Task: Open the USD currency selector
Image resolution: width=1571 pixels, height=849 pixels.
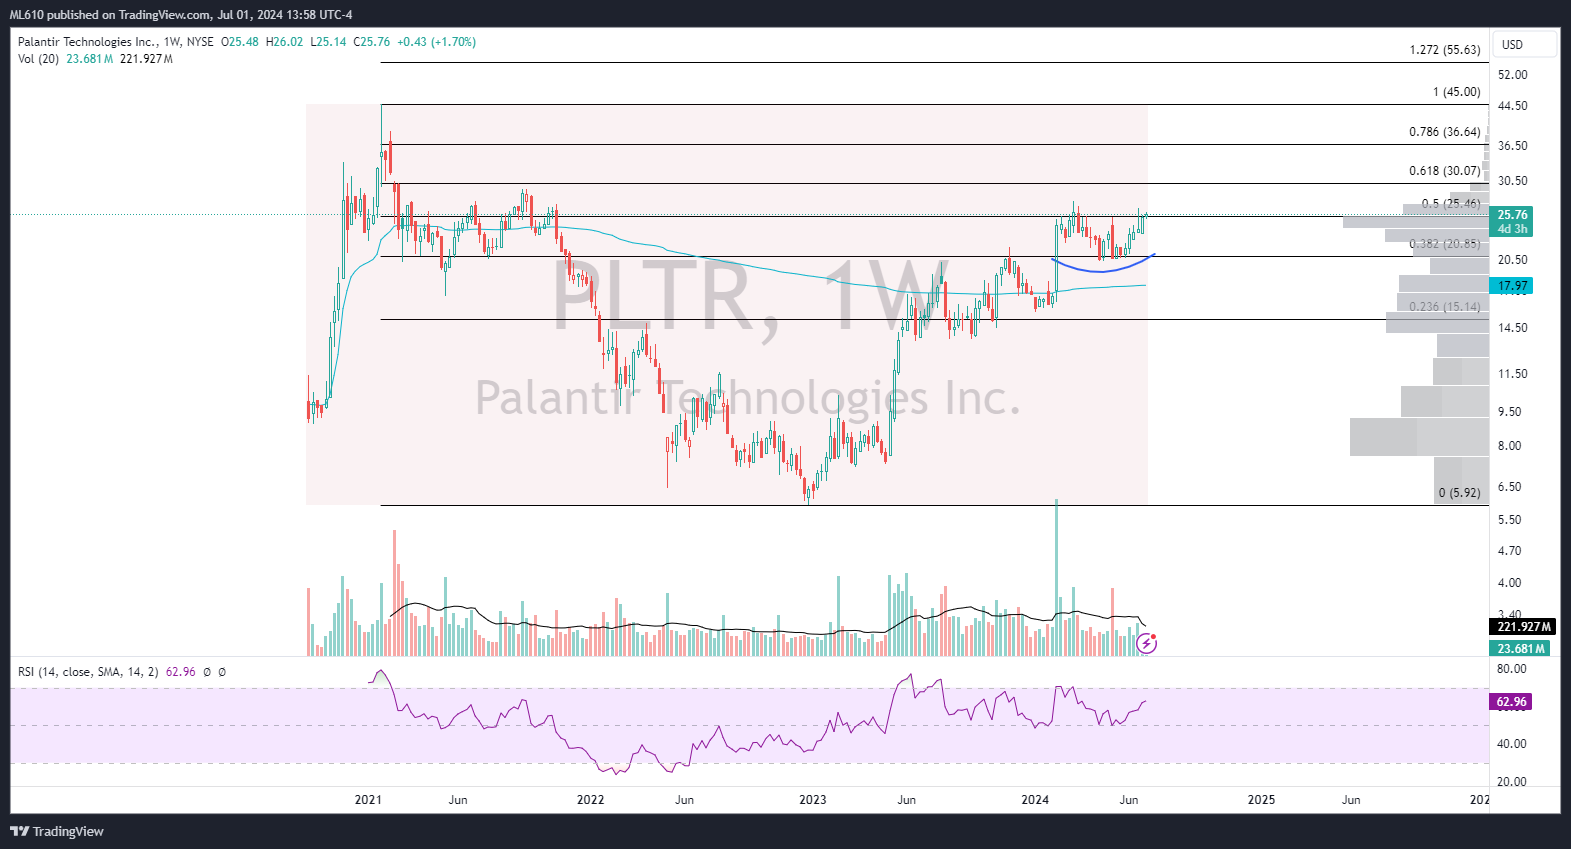Action: point(1525,44)
